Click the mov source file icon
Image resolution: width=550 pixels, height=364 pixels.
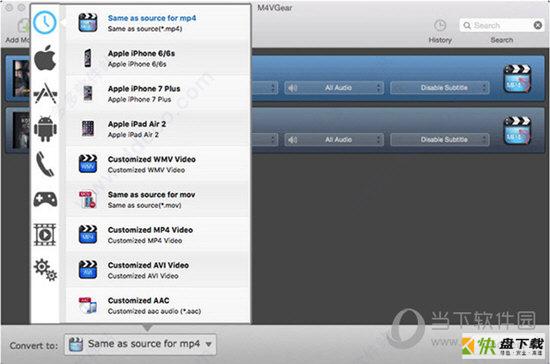[88, 199]
